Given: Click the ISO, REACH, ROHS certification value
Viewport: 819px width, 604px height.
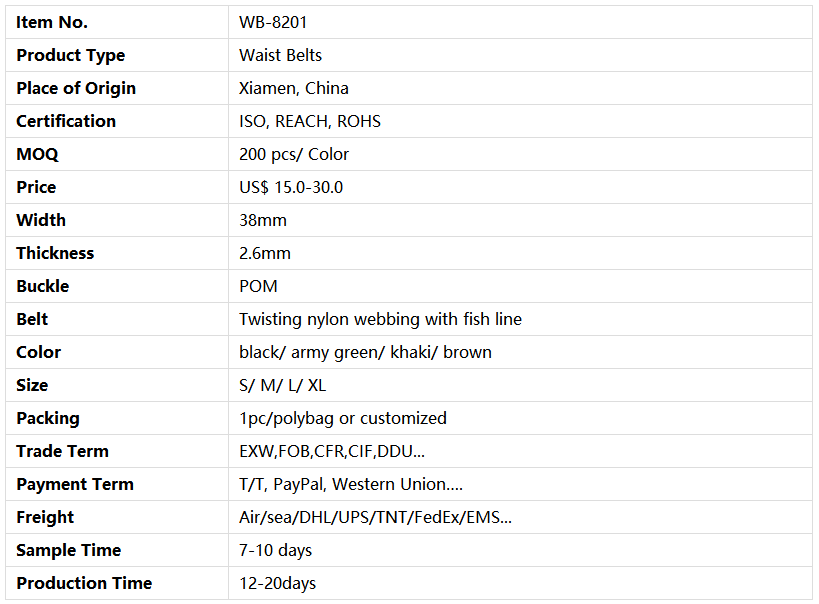Looking at the screenshot, I should click(310, 121).
